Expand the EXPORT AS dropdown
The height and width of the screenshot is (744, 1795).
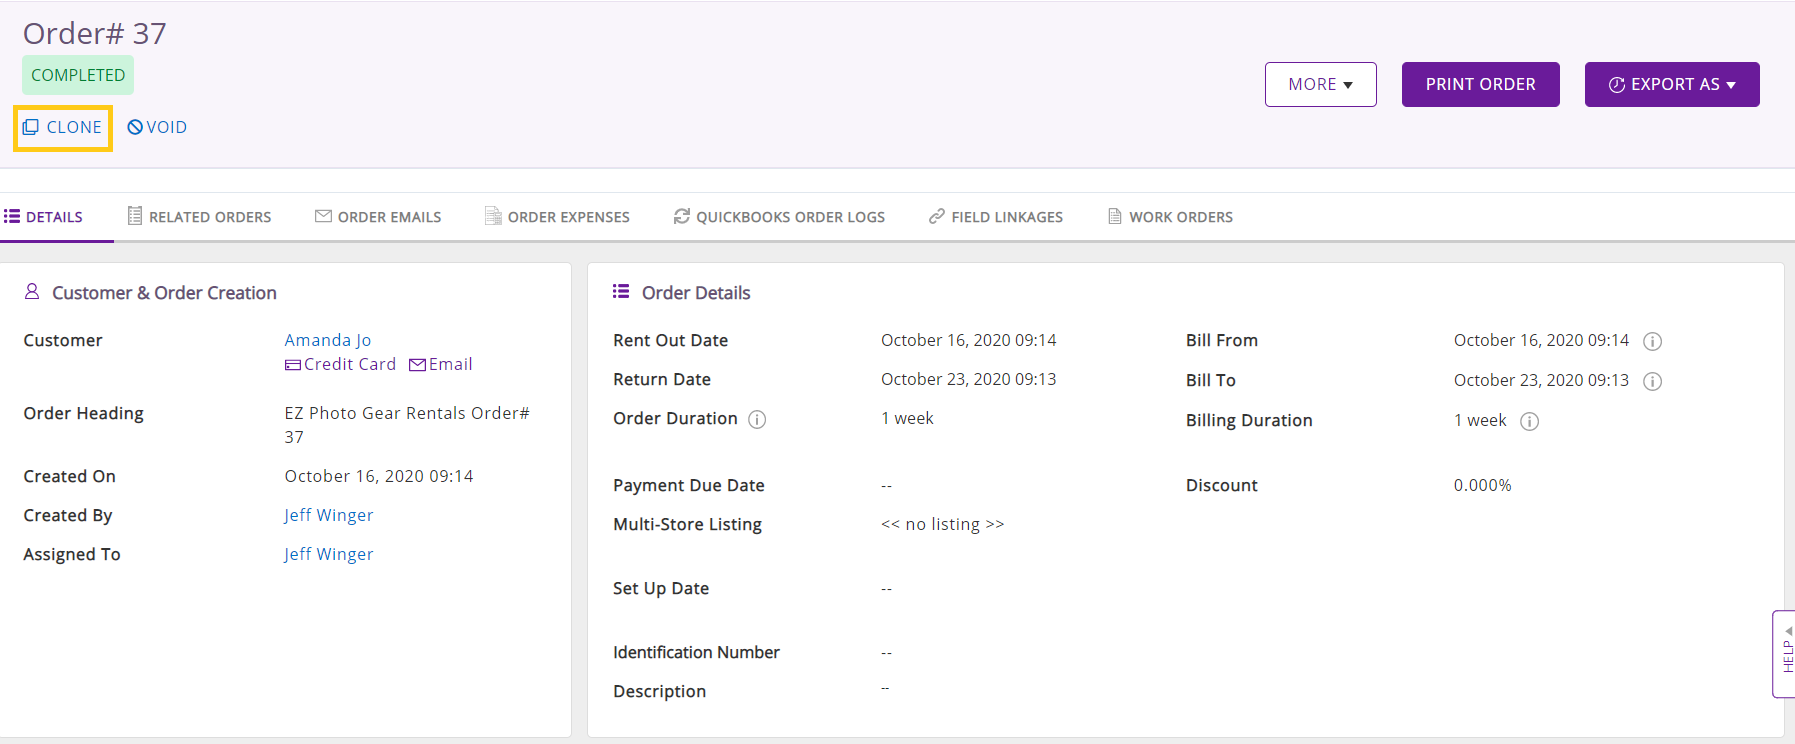point(1672,85)
